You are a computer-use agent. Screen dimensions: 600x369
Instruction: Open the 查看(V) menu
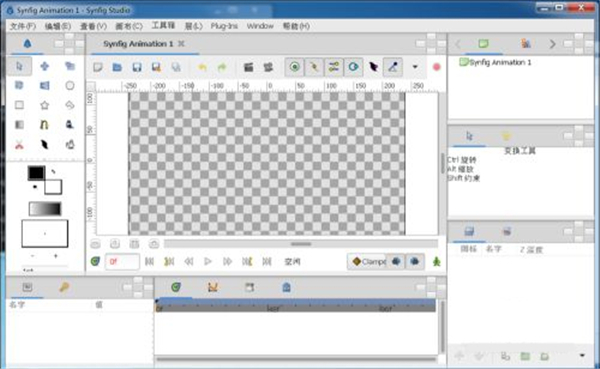pyautogui.click(x=93, y=26)
